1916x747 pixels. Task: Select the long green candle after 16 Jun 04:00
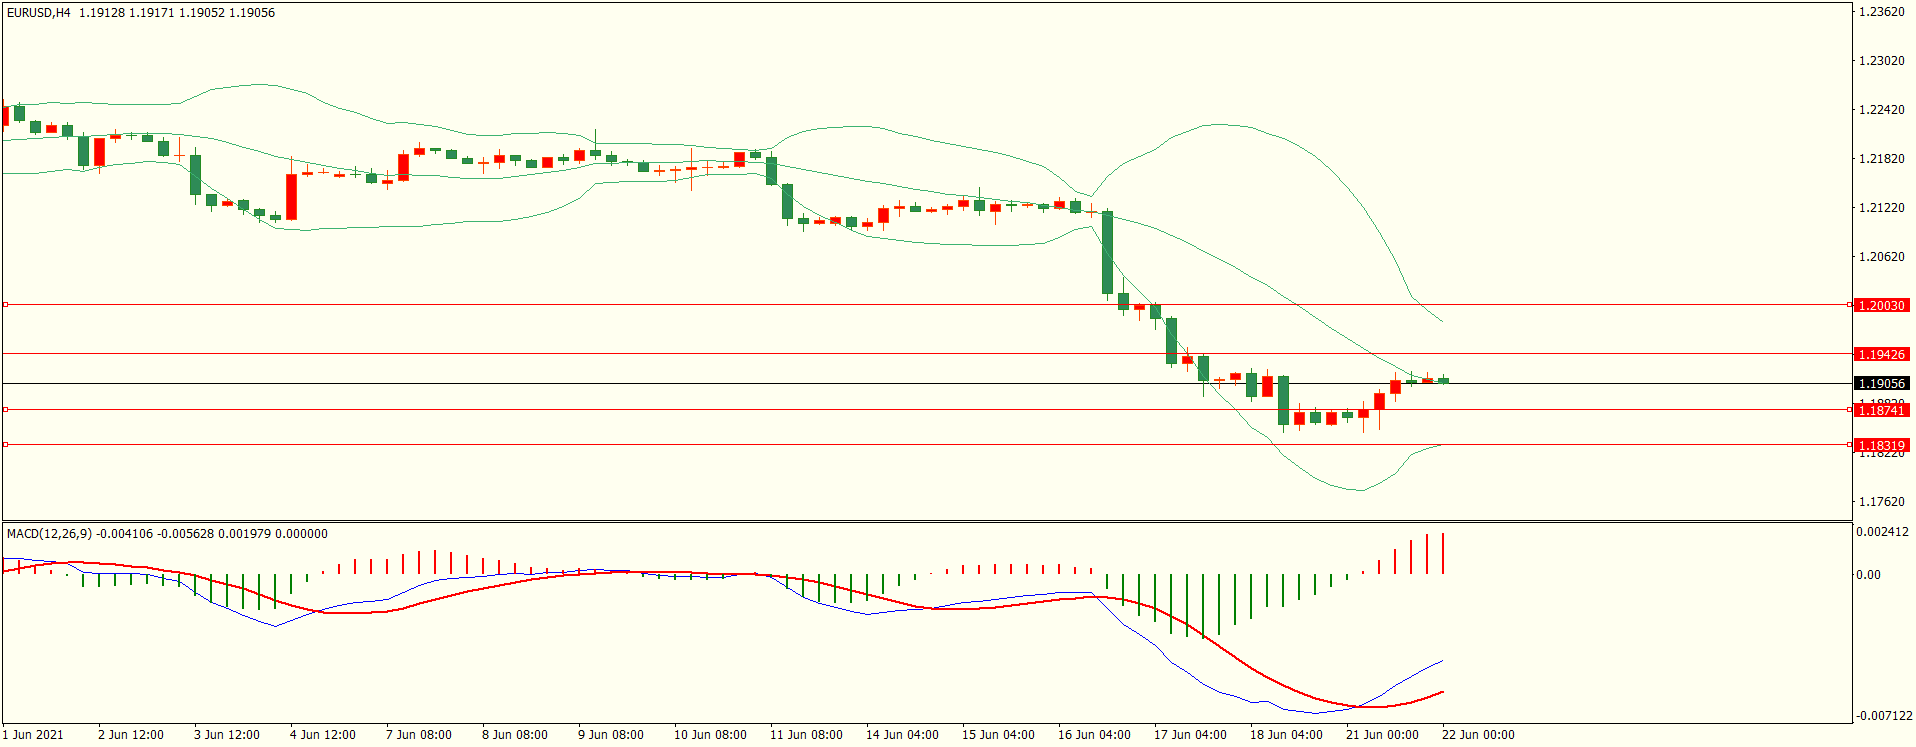tap(1108, 253)
